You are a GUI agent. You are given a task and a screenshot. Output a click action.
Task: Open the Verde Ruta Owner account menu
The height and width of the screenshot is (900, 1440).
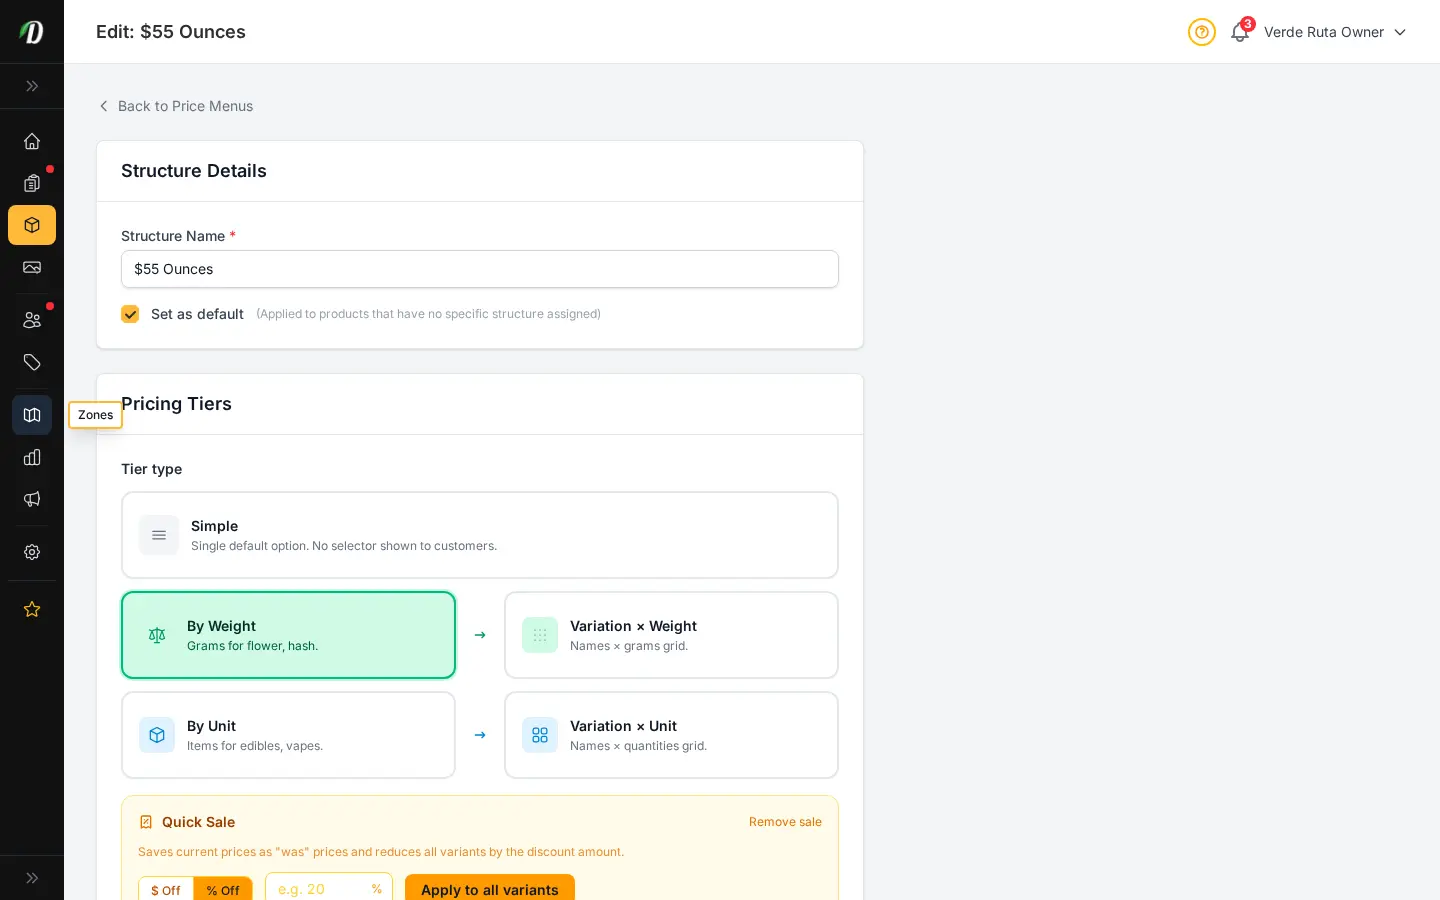tap(1335, 32)
